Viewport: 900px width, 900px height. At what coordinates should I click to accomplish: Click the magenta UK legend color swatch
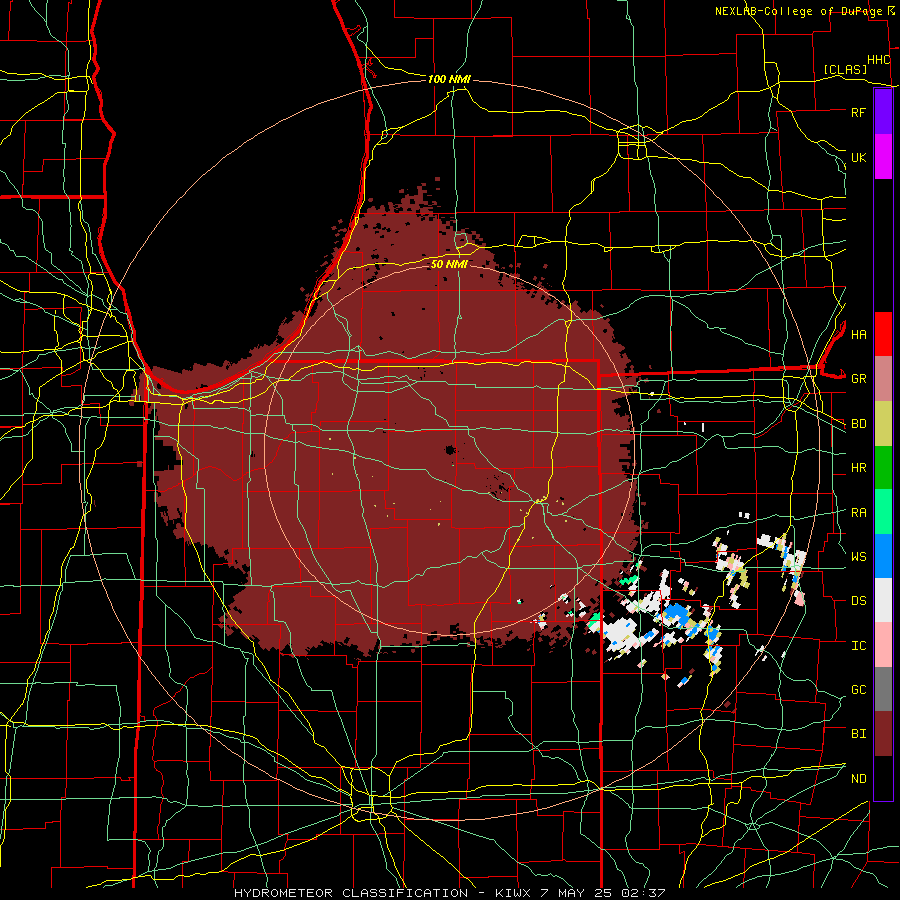(883, 157)
